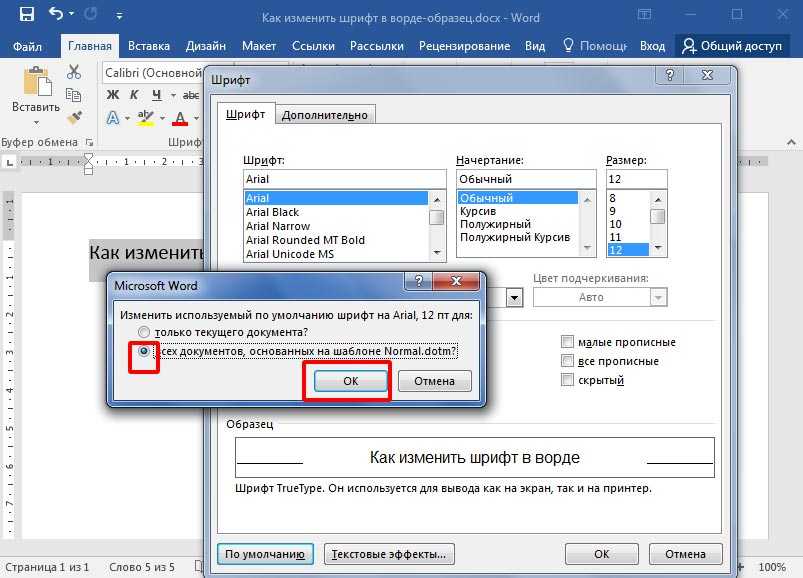The height and width of the screenshot is (578, 803).
Task: Switch to the Дополнительно tab
Action: [x=325, y=115]
